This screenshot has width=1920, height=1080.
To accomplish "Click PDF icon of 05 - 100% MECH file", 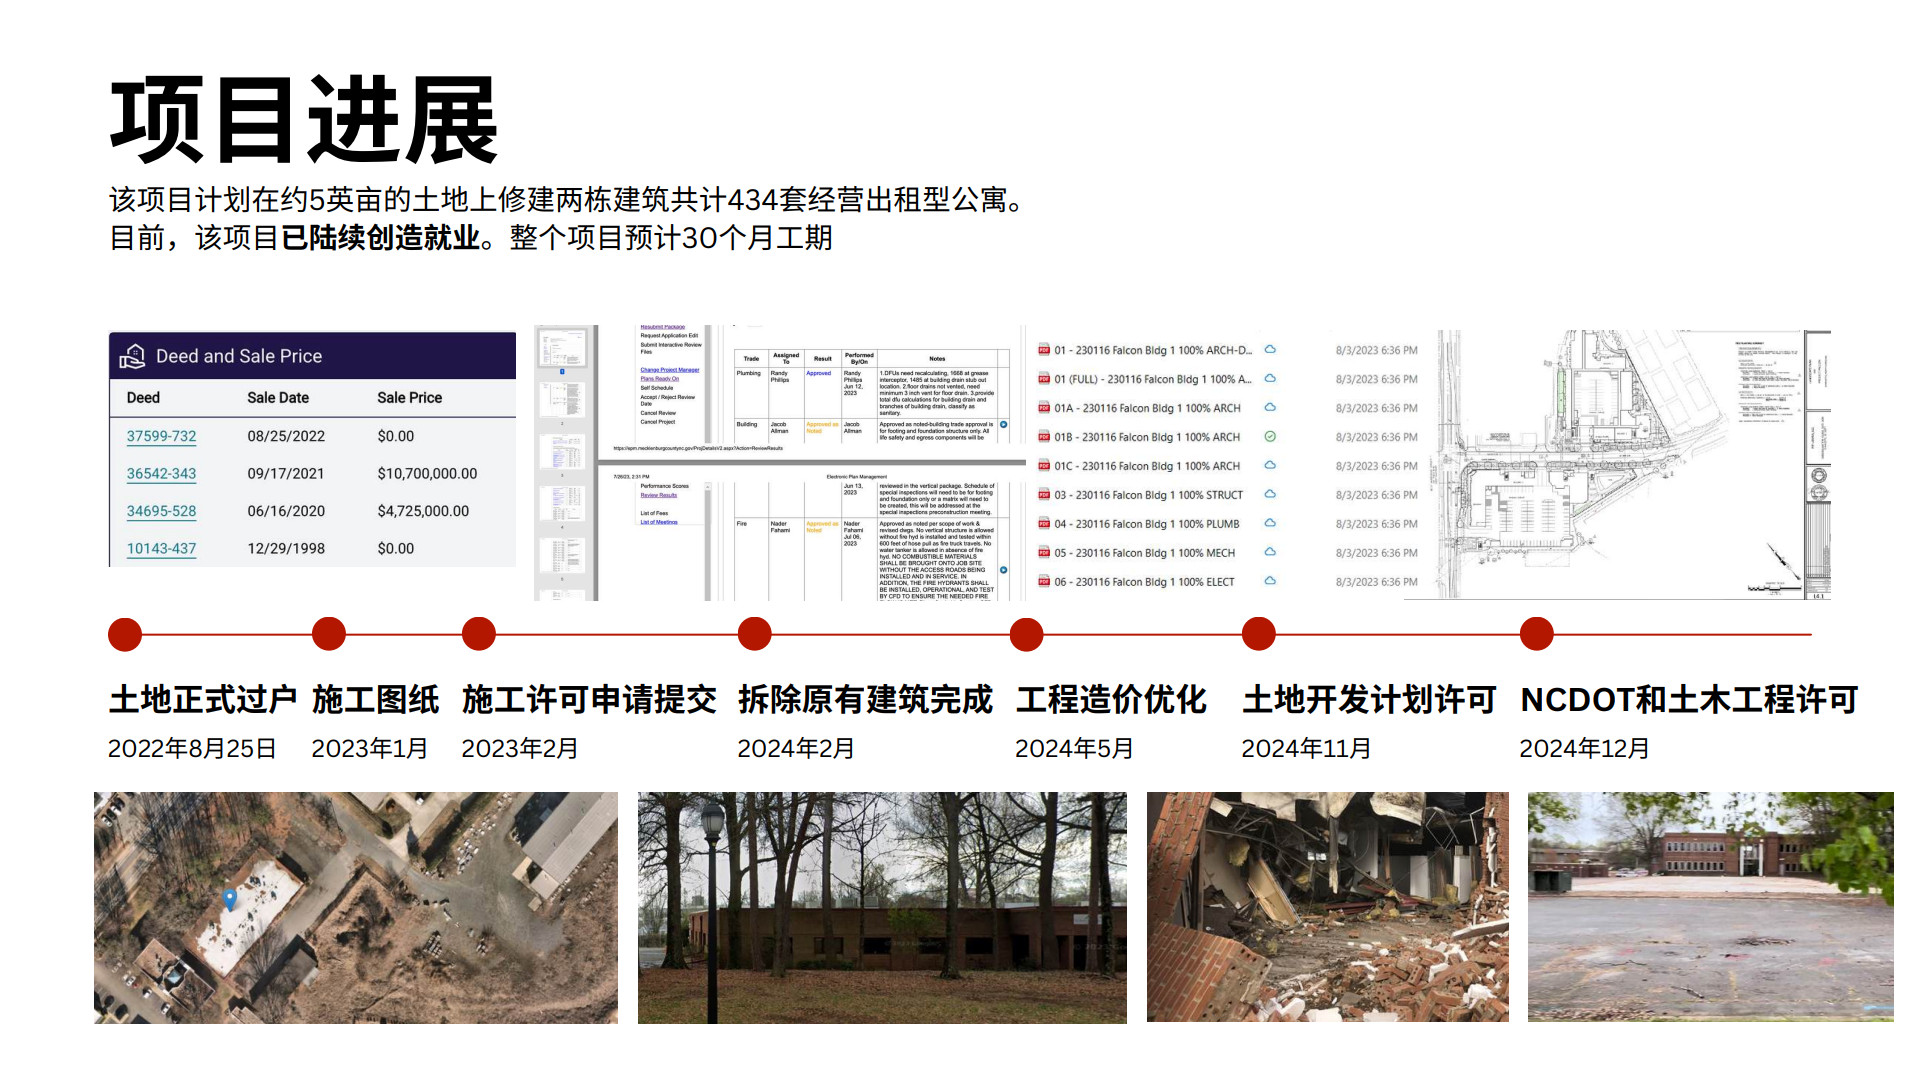I will pyautogui.click(x=1044, y=553).
